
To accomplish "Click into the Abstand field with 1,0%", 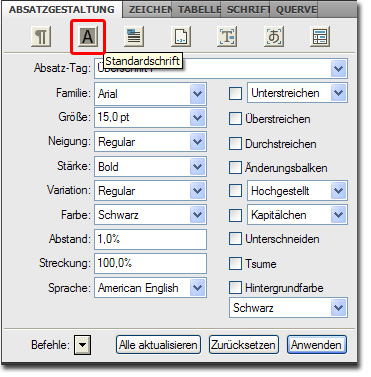I will pyautogui.click(x=150, y=239).
